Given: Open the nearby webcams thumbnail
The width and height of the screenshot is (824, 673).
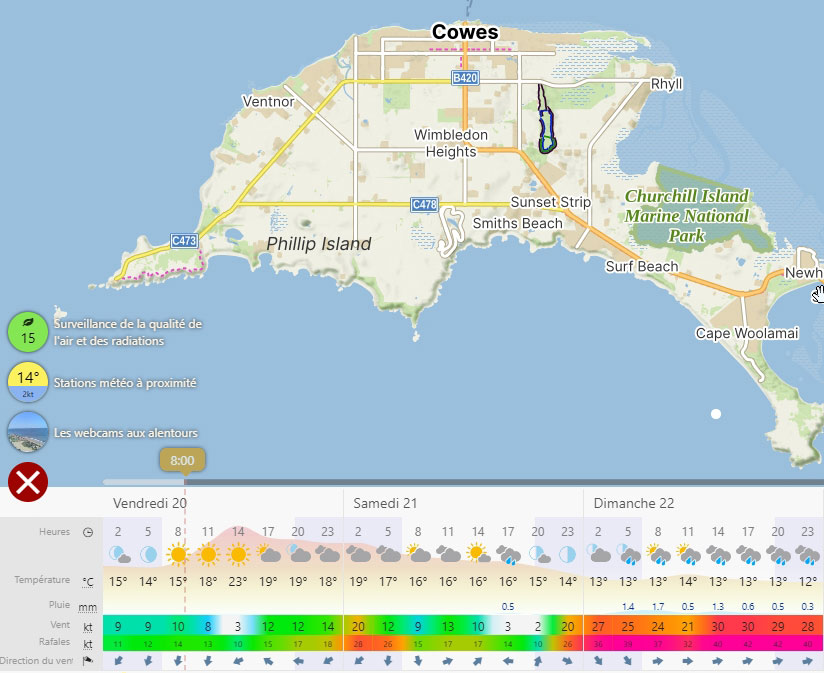Looking at the screenshot, I should coord(28,432).
